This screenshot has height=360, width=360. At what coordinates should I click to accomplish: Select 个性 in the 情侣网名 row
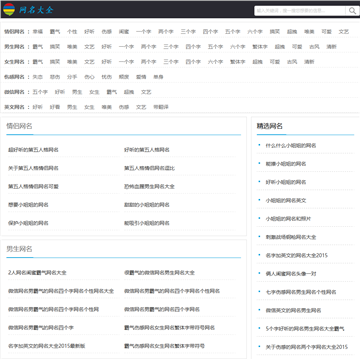click(x=72, y=32)
